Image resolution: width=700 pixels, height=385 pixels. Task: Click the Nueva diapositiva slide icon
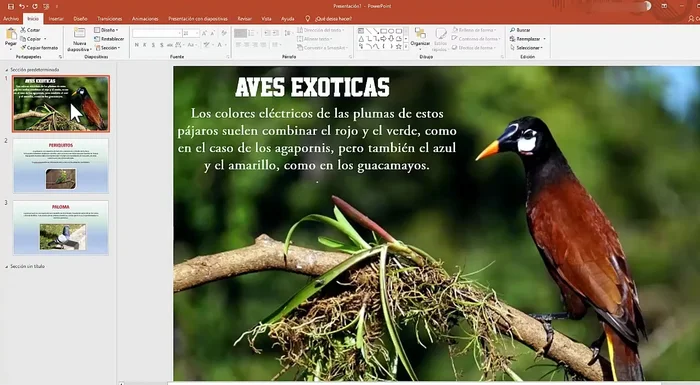pos(79,33)
